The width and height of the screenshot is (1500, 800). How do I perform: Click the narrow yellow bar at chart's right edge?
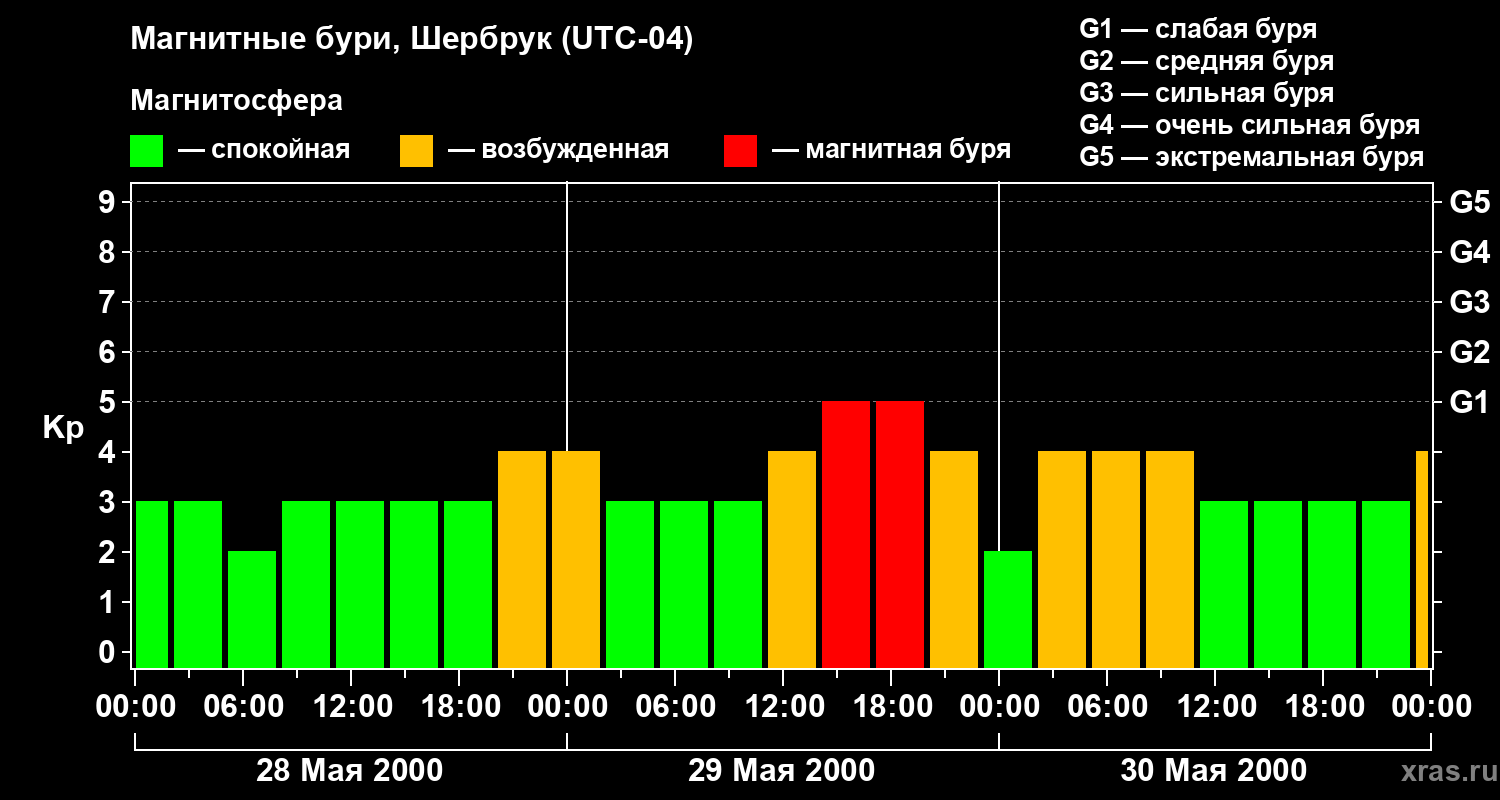pos(1422,560)
